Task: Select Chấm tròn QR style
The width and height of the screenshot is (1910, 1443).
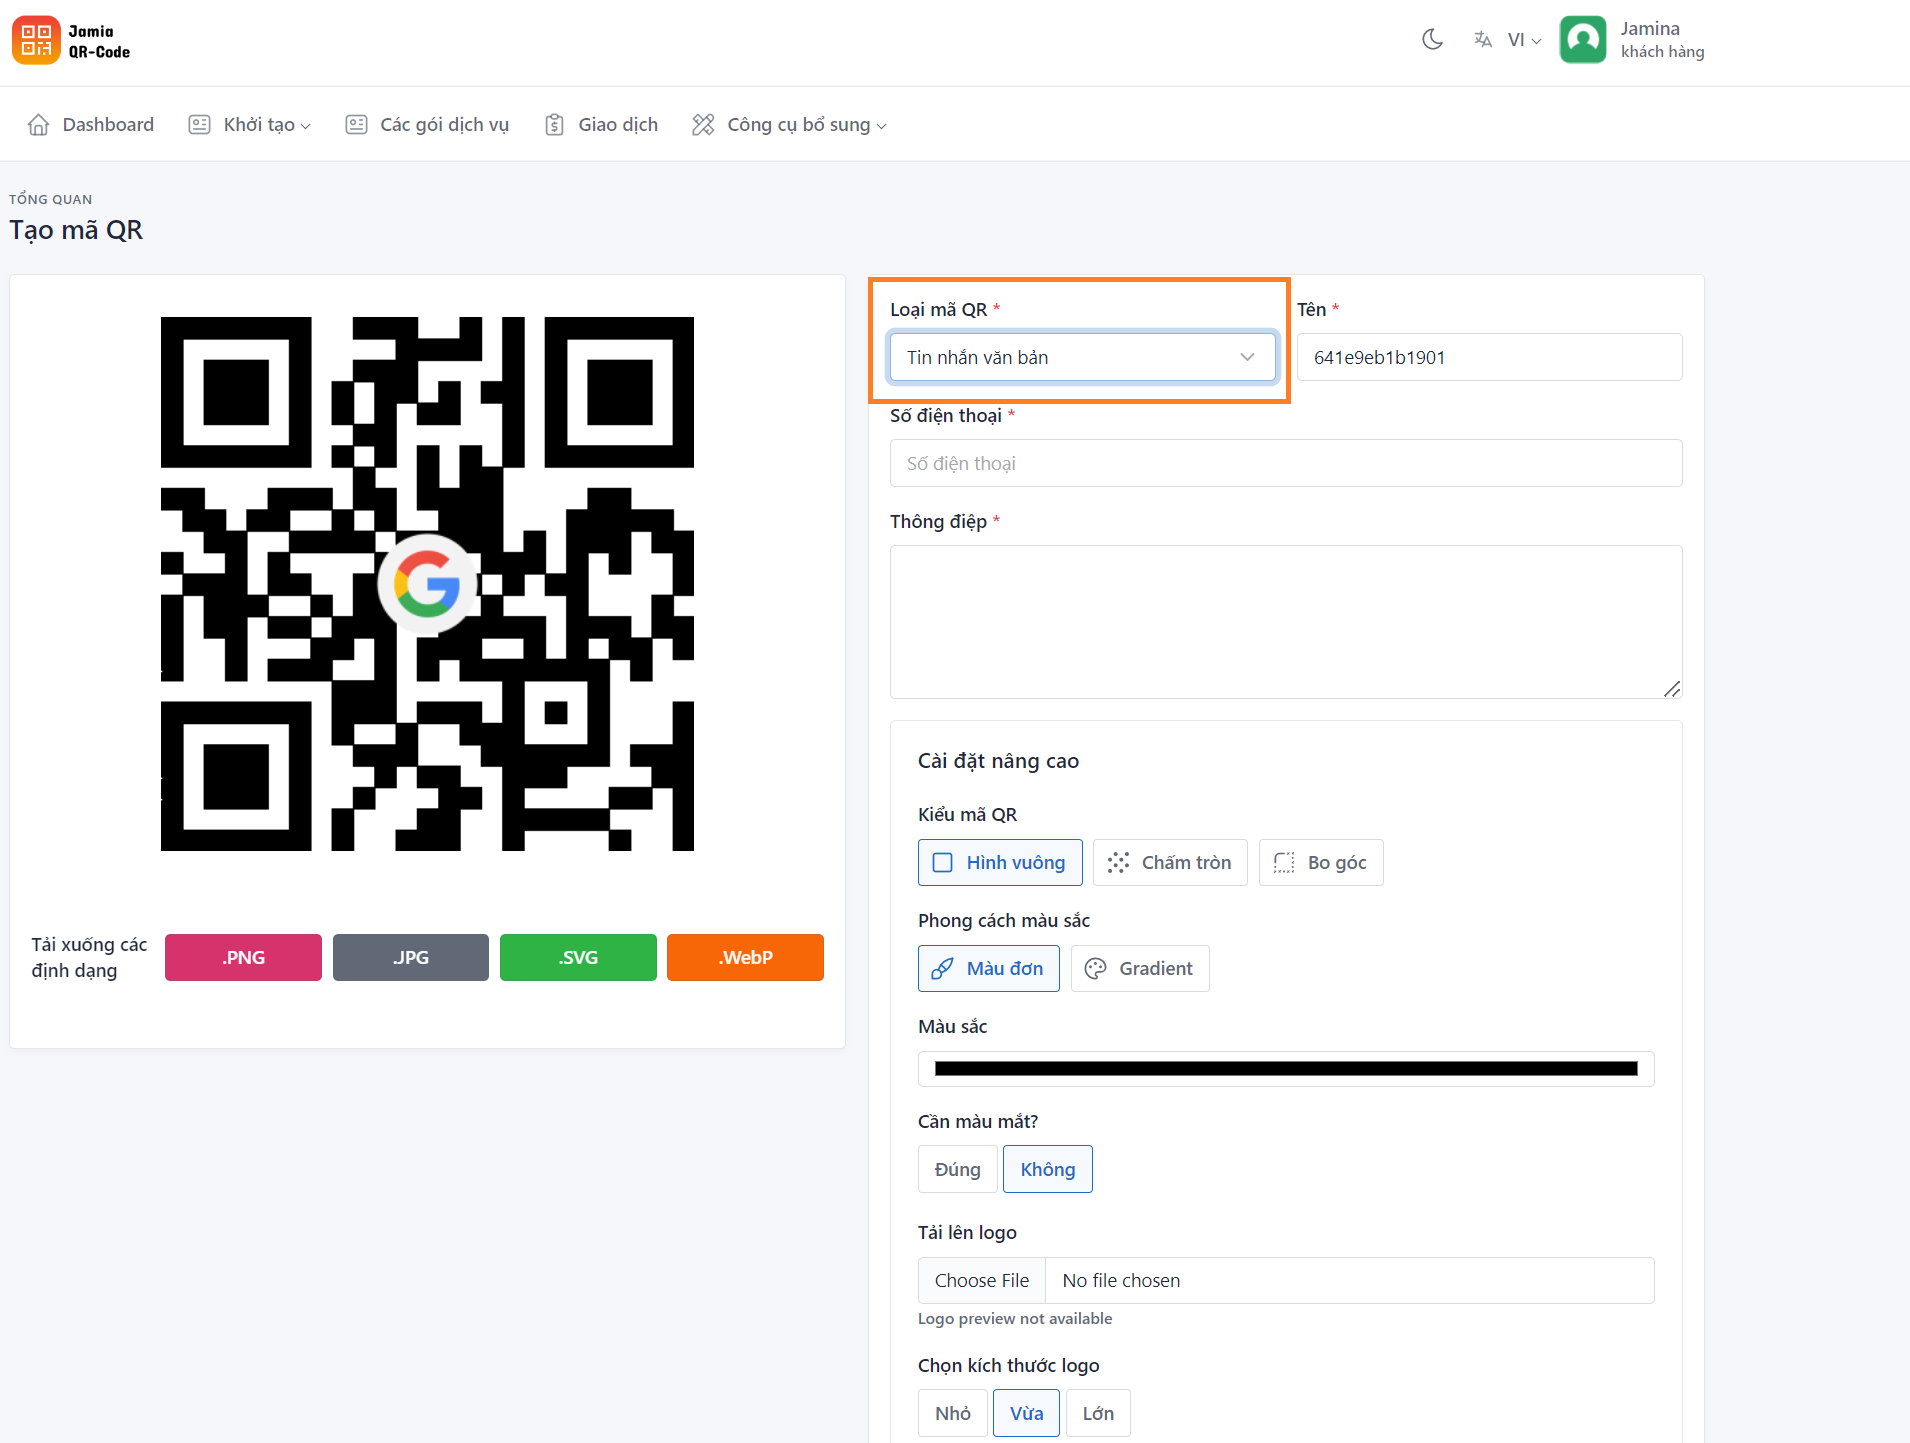Action: point(1170,862)
